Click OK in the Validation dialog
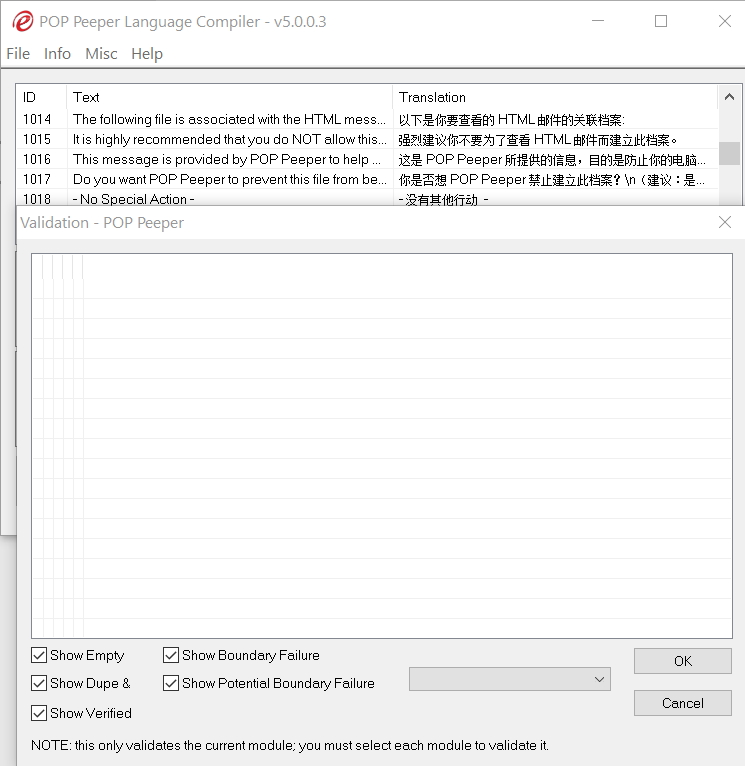Image resolution: width=745 pixels, height=766 pixels. pyautogui.click(x=682, y=661)
